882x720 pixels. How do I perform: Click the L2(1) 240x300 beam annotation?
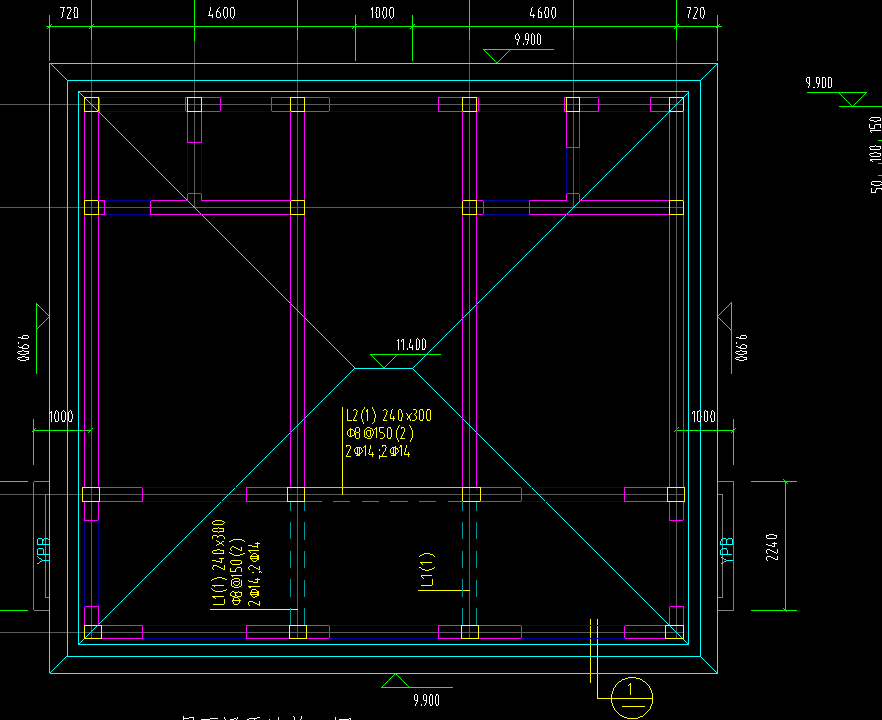[x=389, y=416]
